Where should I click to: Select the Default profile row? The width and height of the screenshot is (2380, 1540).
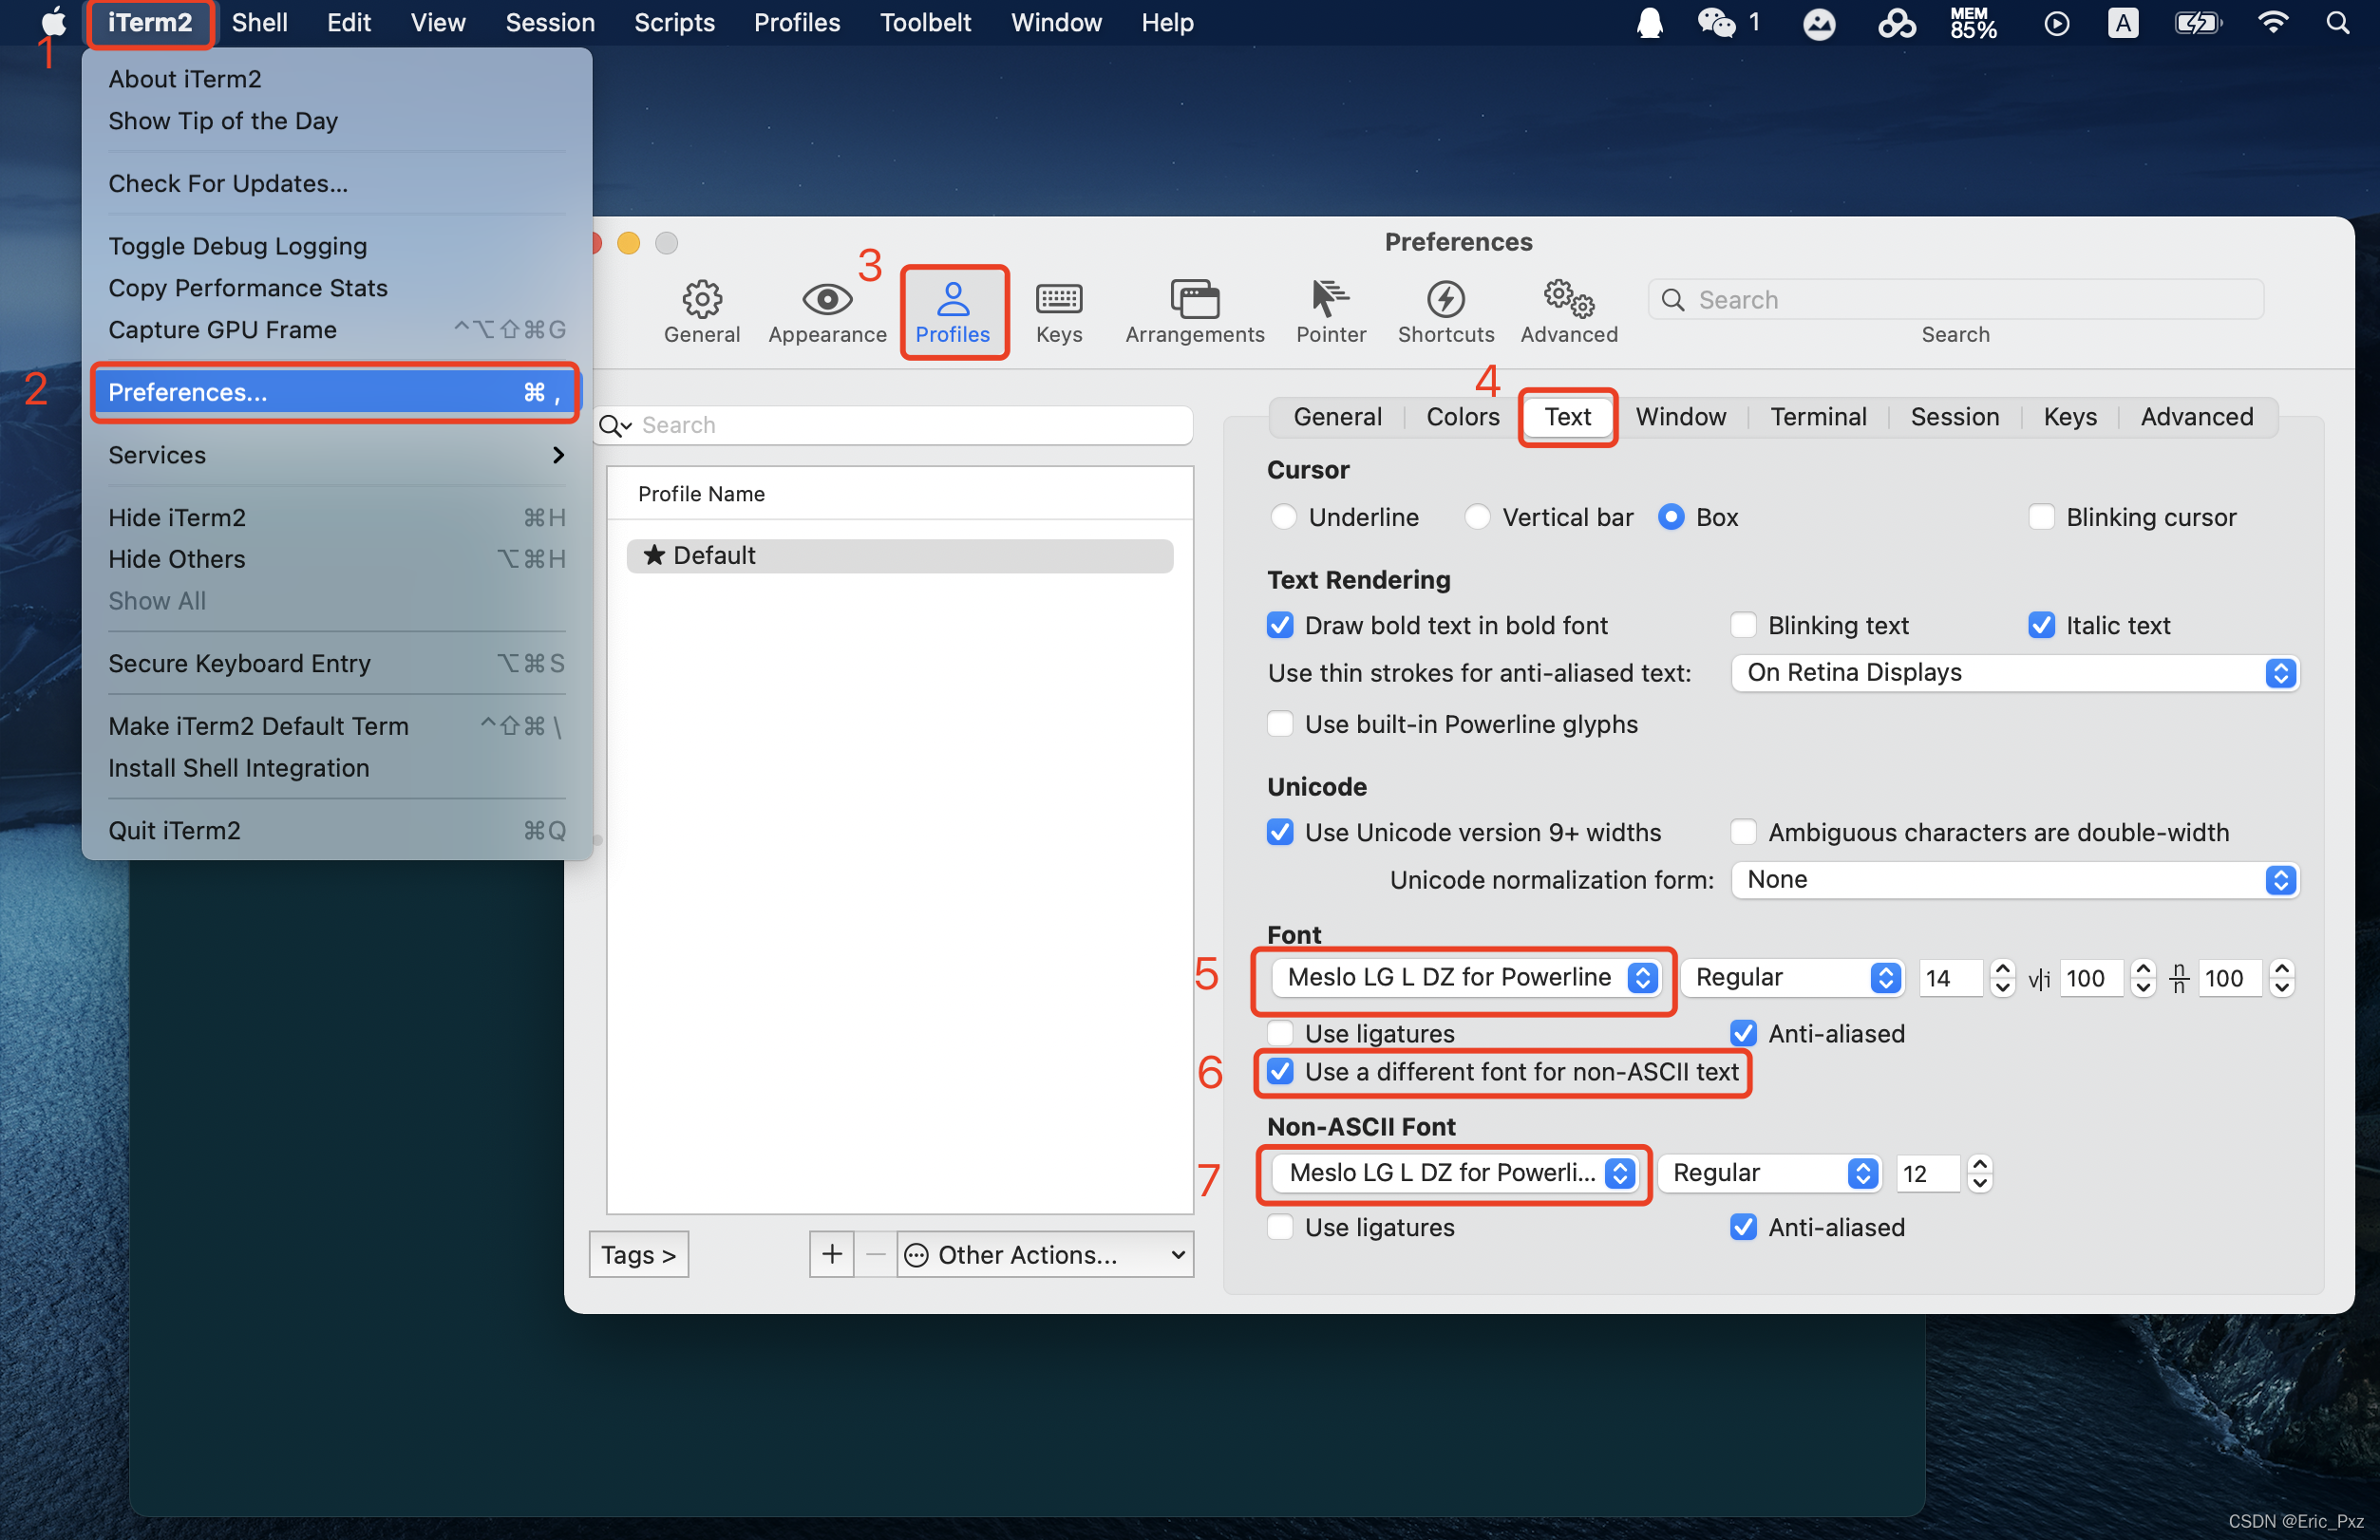[899, 556]
